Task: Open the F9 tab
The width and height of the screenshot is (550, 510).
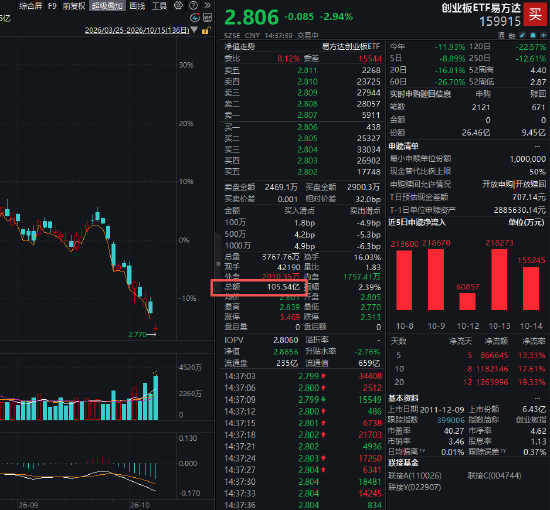Action: [52, 6]
